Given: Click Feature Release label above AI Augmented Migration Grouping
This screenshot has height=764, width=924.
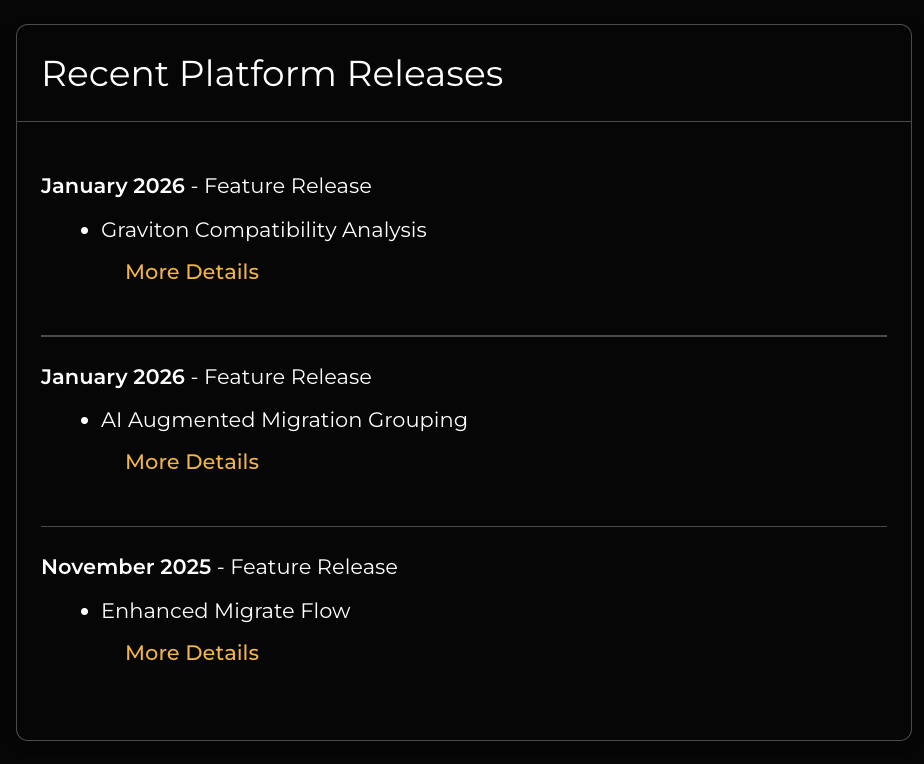Looking at the screenshot, I should point(288,377).
